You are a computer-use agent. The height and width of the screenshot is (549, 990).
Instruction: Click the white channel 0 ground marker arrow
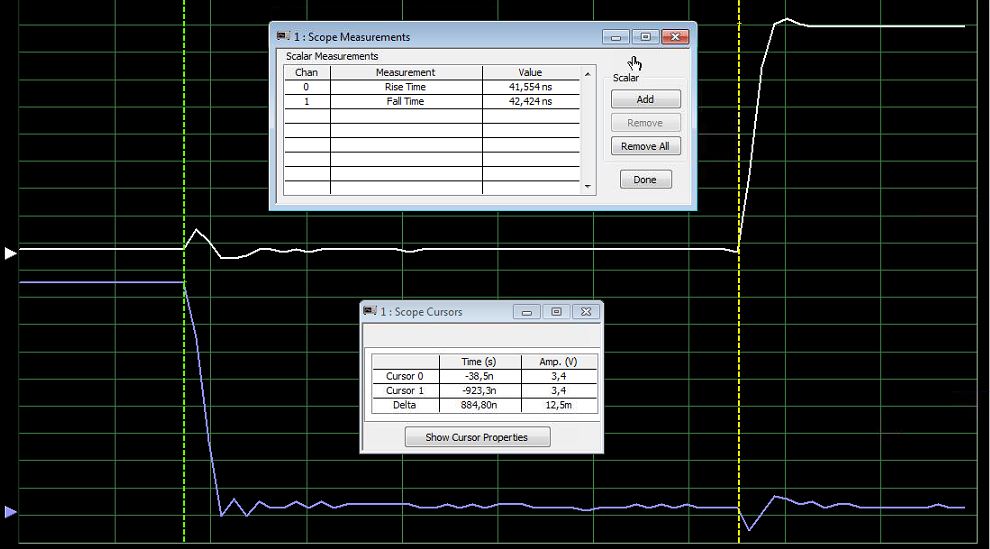(11, 253)
